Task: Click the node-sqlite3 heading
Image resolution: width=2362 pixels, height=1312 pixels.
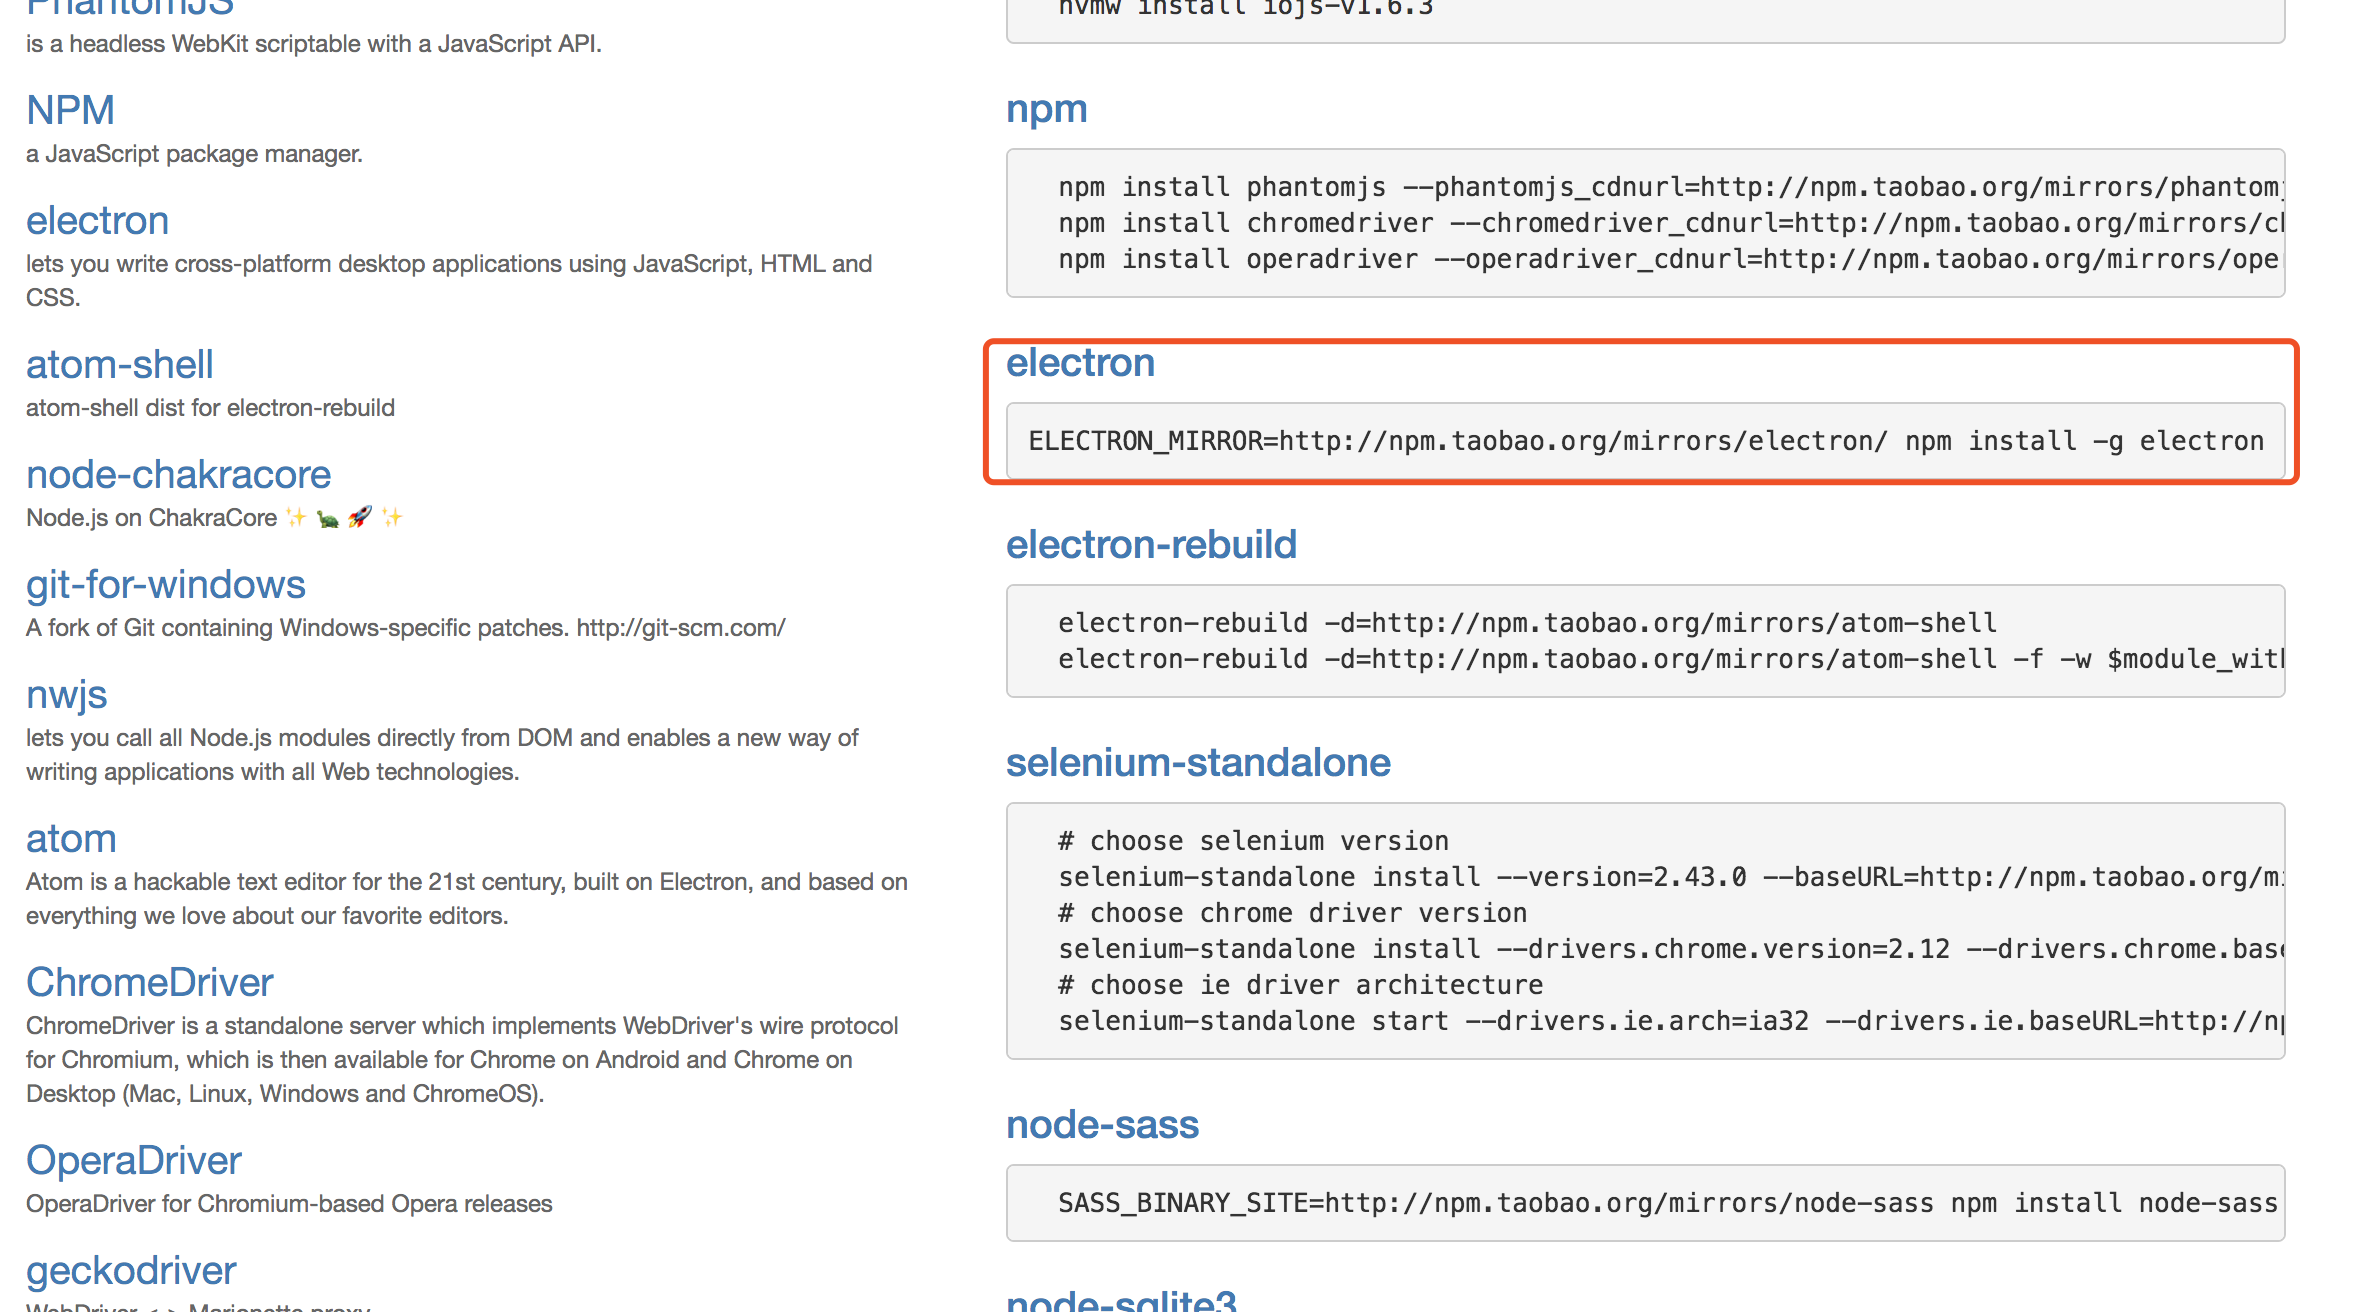Action: [1121, 1300]
